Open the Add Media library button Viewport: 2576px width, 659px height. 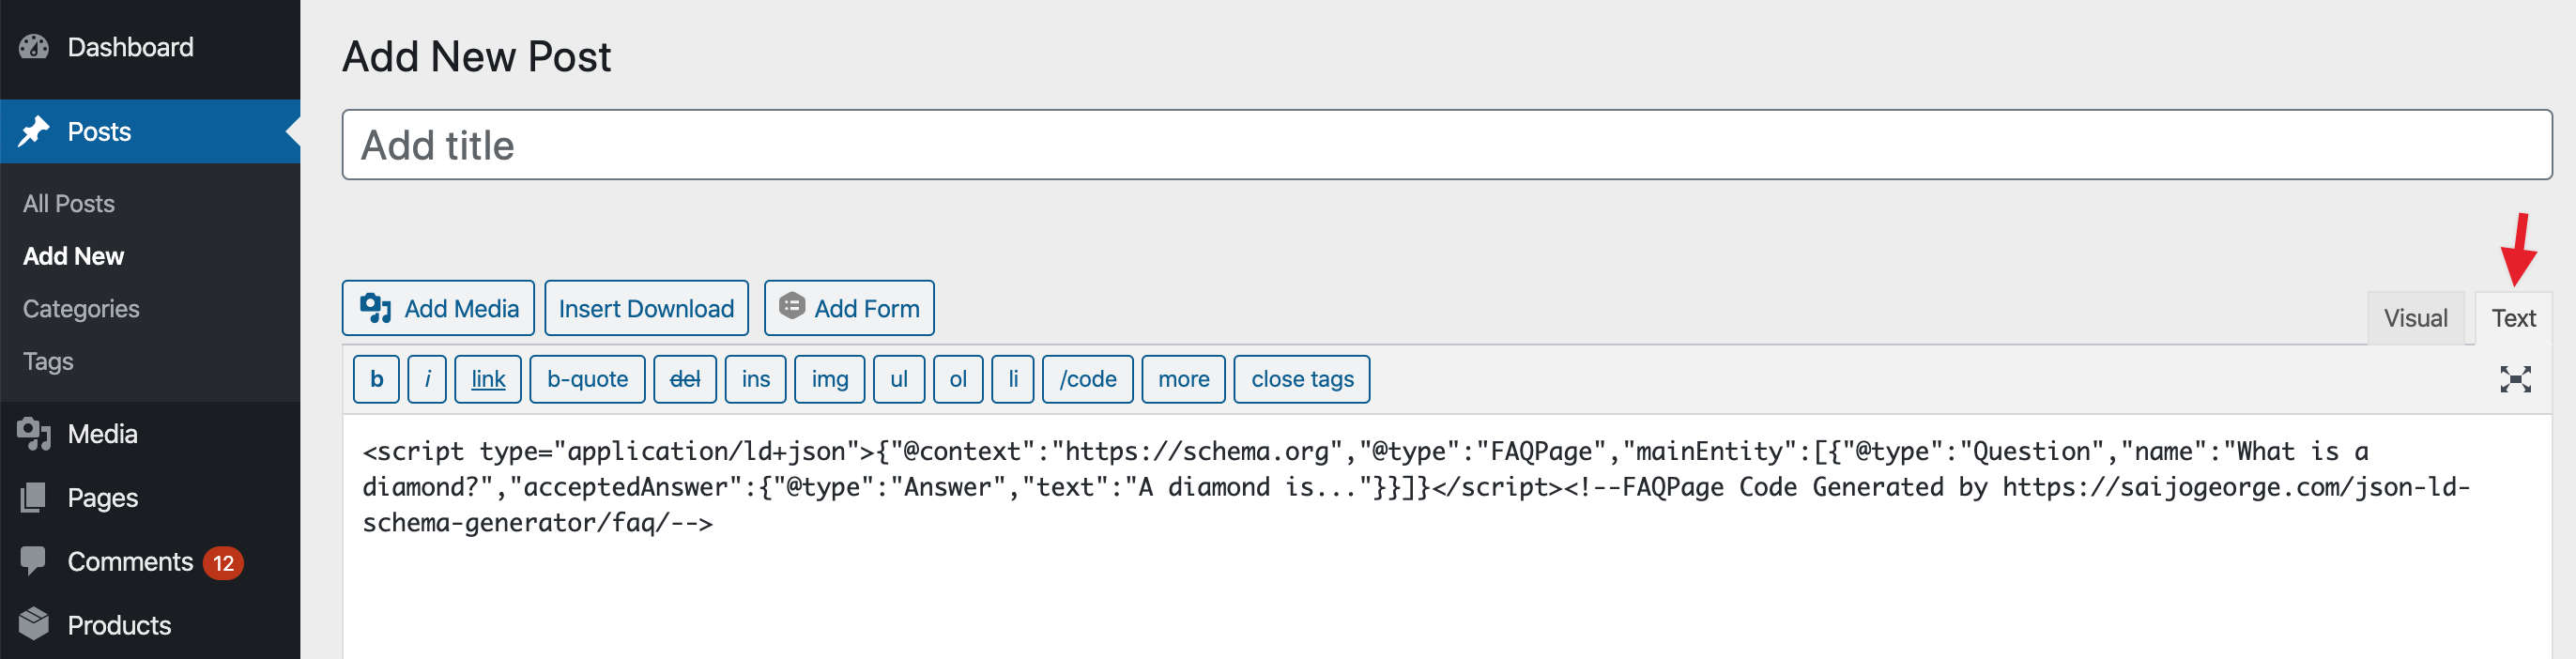pos(438,308)
